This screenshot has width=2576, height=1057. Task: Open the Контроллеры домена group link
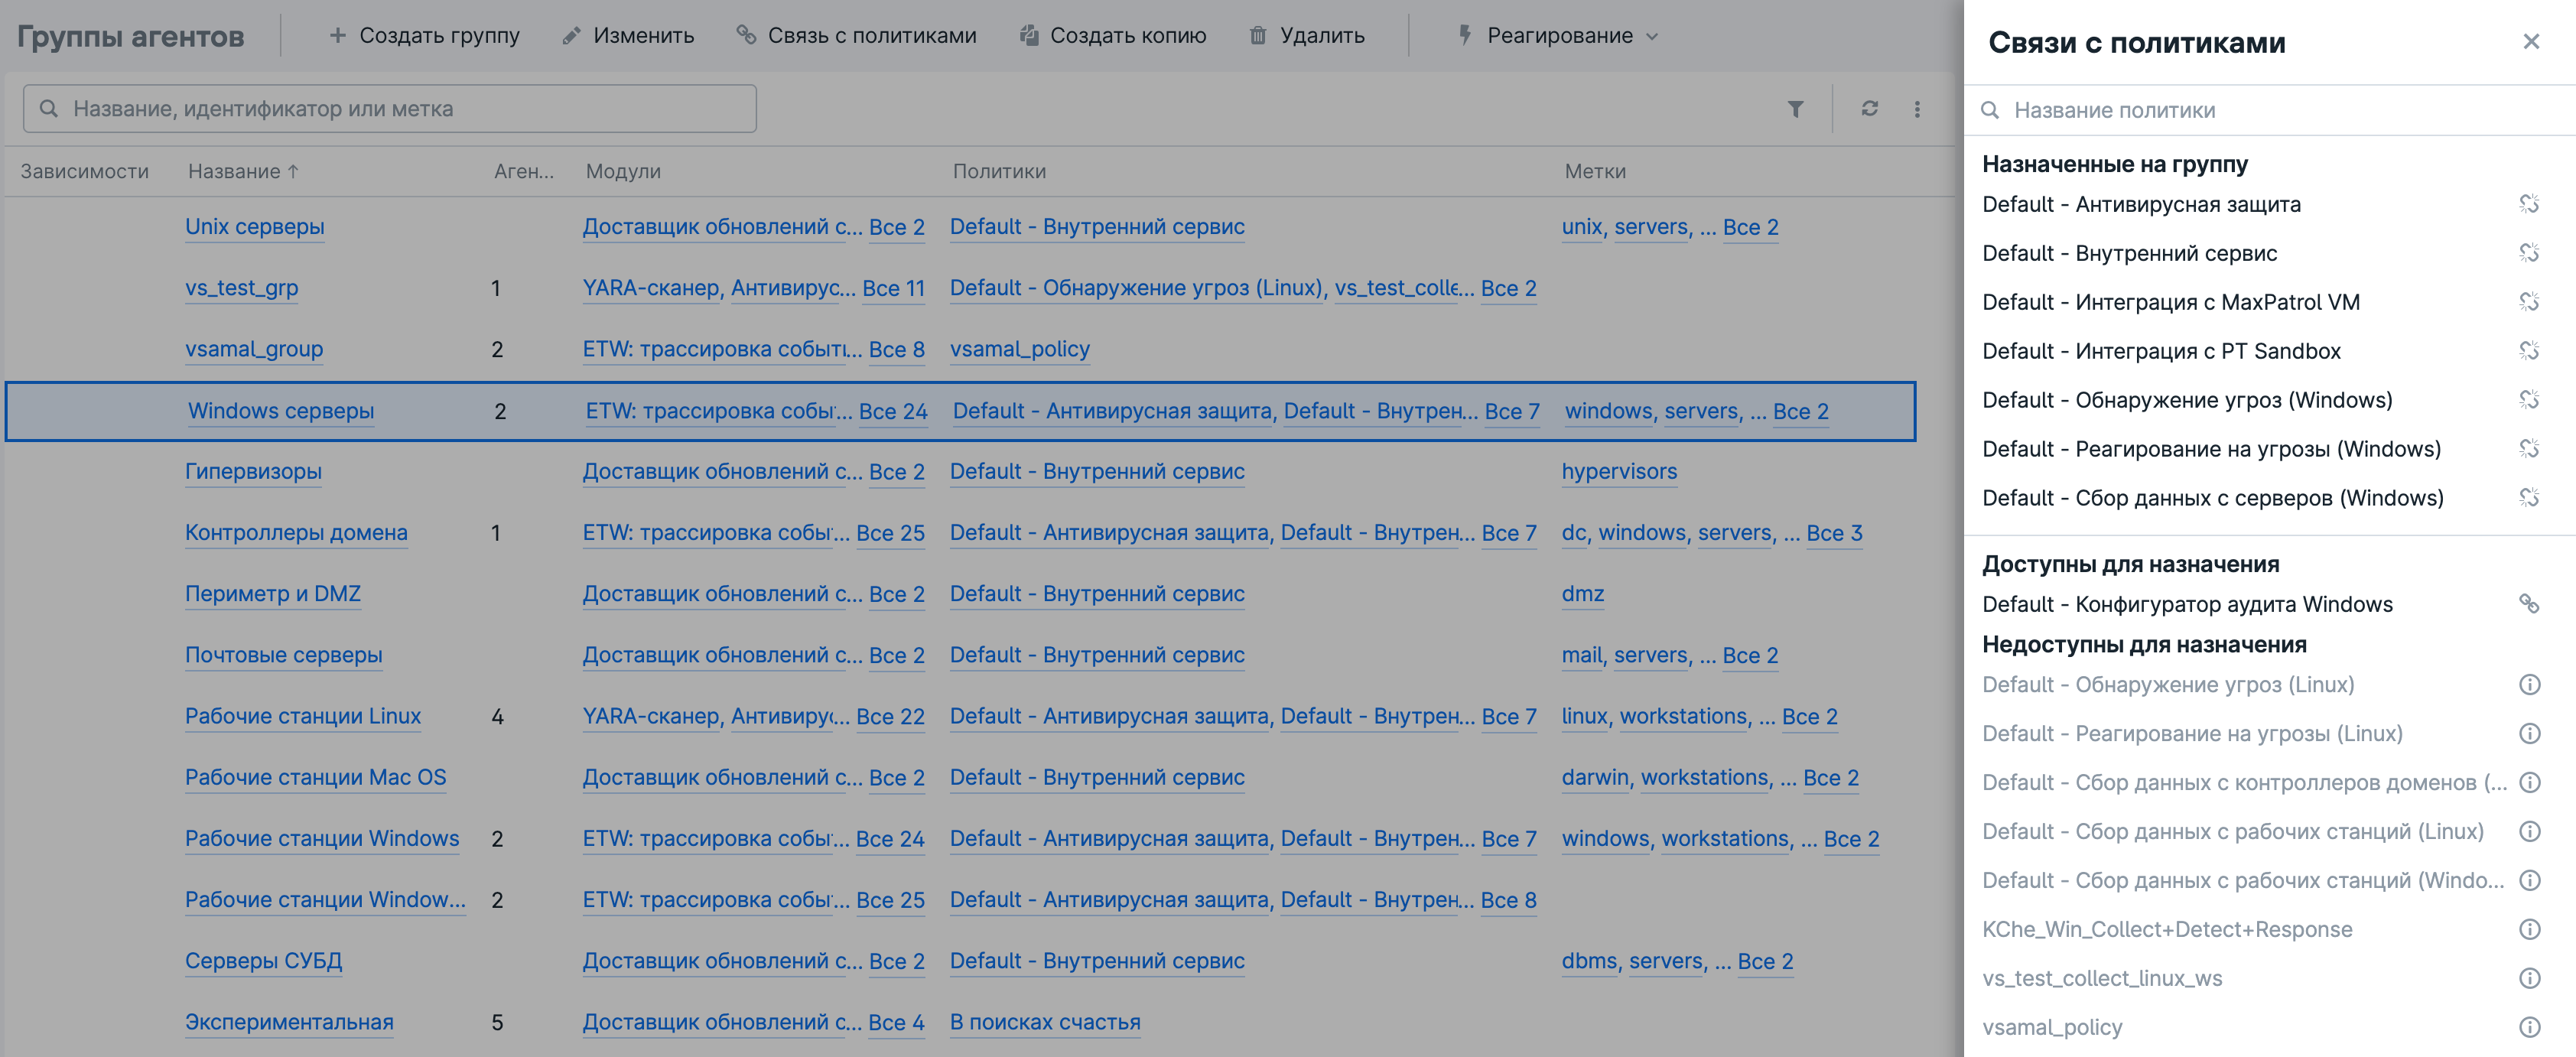click(296, 533)
